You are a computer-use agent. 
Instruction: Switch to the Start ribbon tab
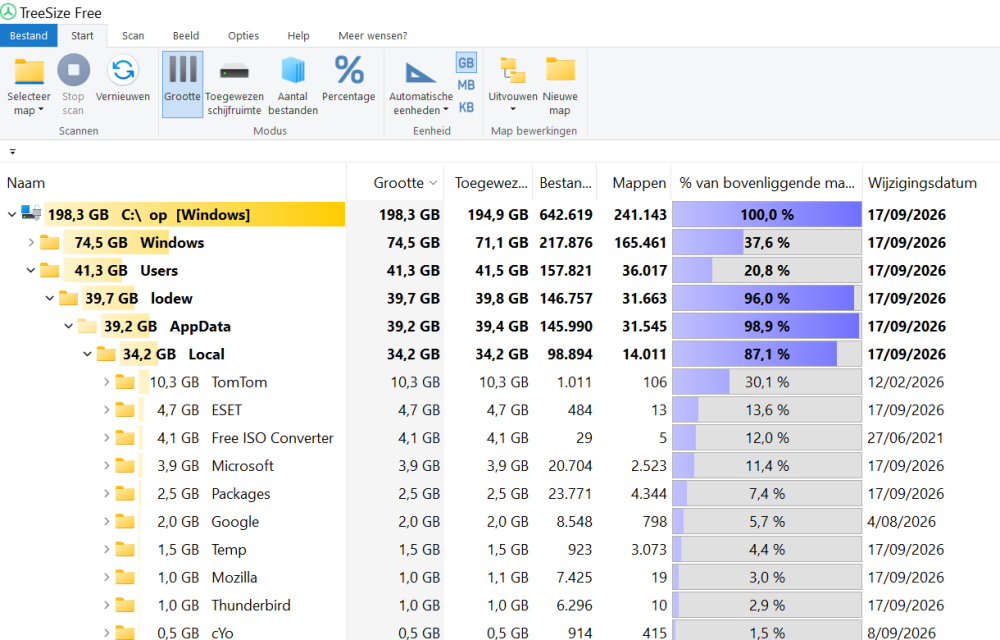[x=82, y=36]
